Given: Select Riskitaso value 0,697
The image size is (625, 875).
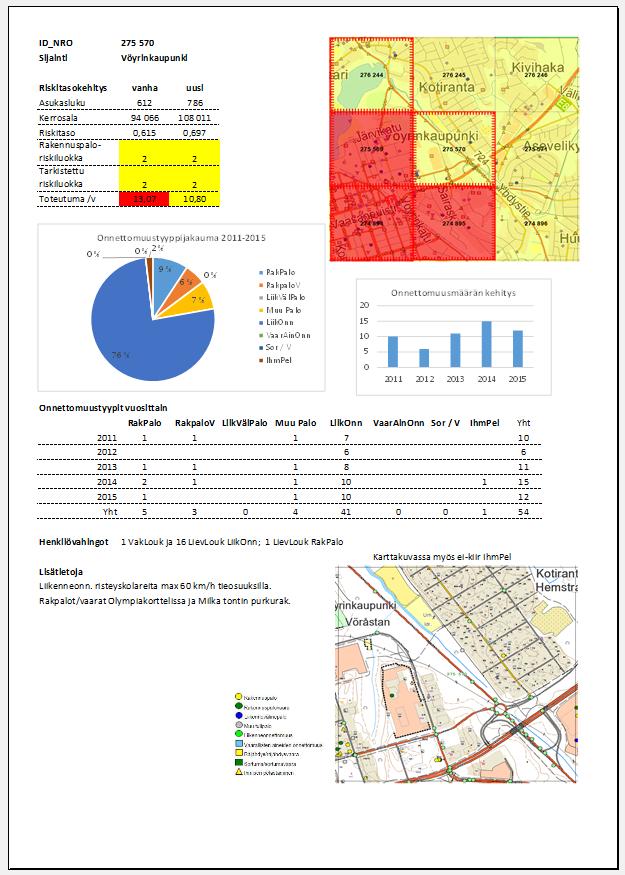Looking at the screenshot, I should [195, 133].
